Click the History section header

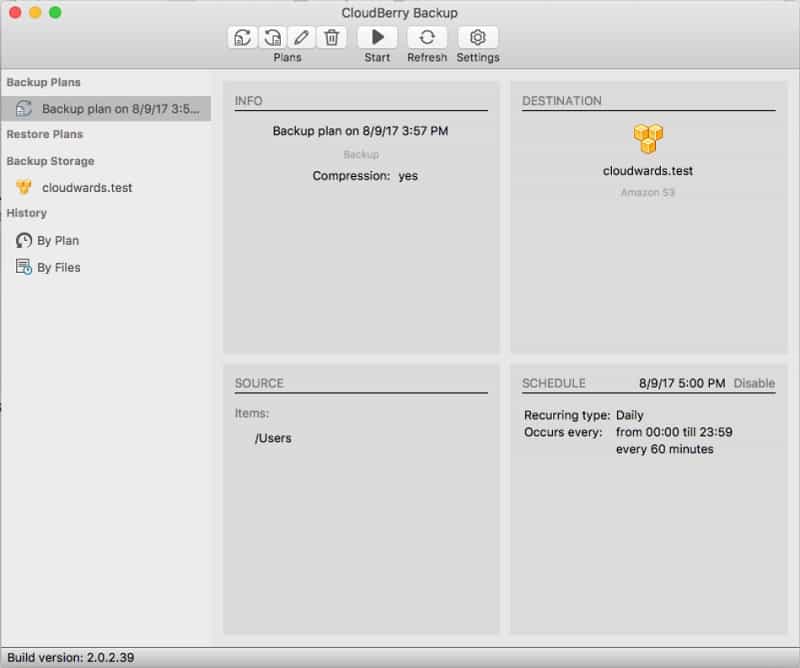pyautogui.click(x=27, y=213)
